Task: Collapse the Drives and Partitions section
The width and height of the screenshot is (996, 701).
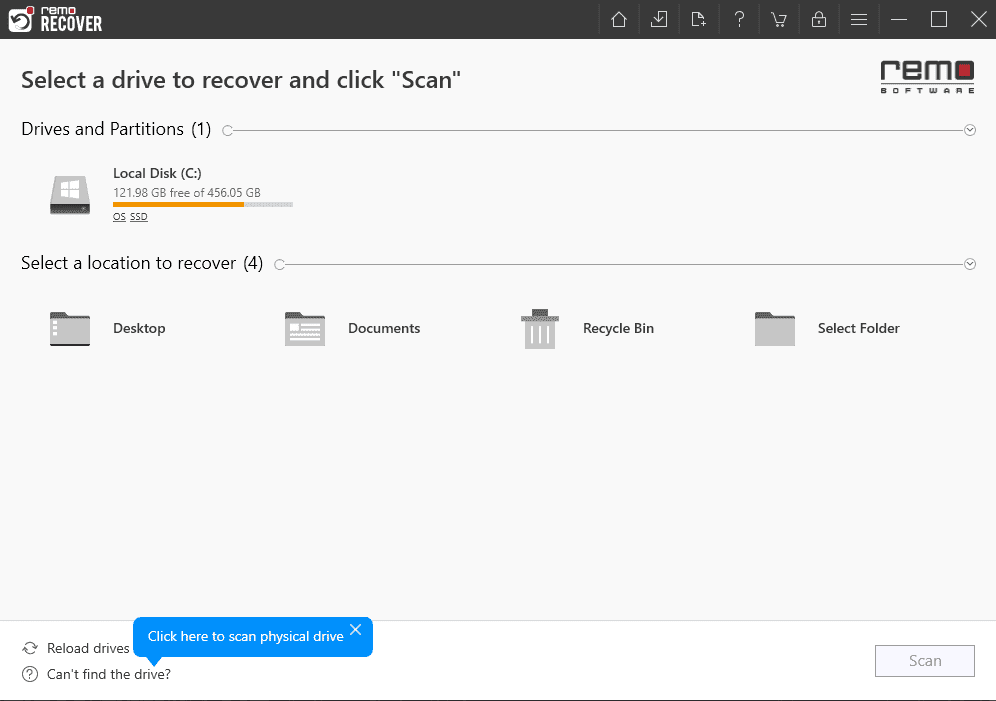Action: (x=970, y=130)
